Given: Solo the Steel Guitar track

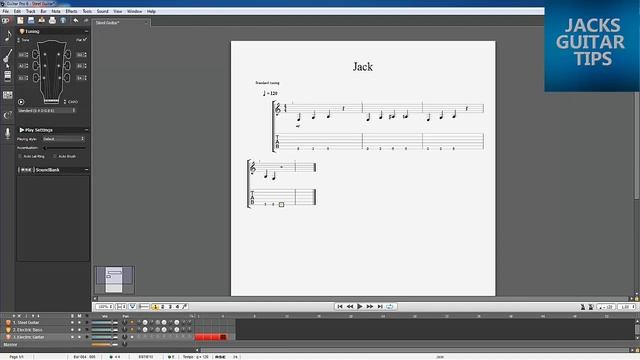Looking at the screenshot, I should [73, 322].
